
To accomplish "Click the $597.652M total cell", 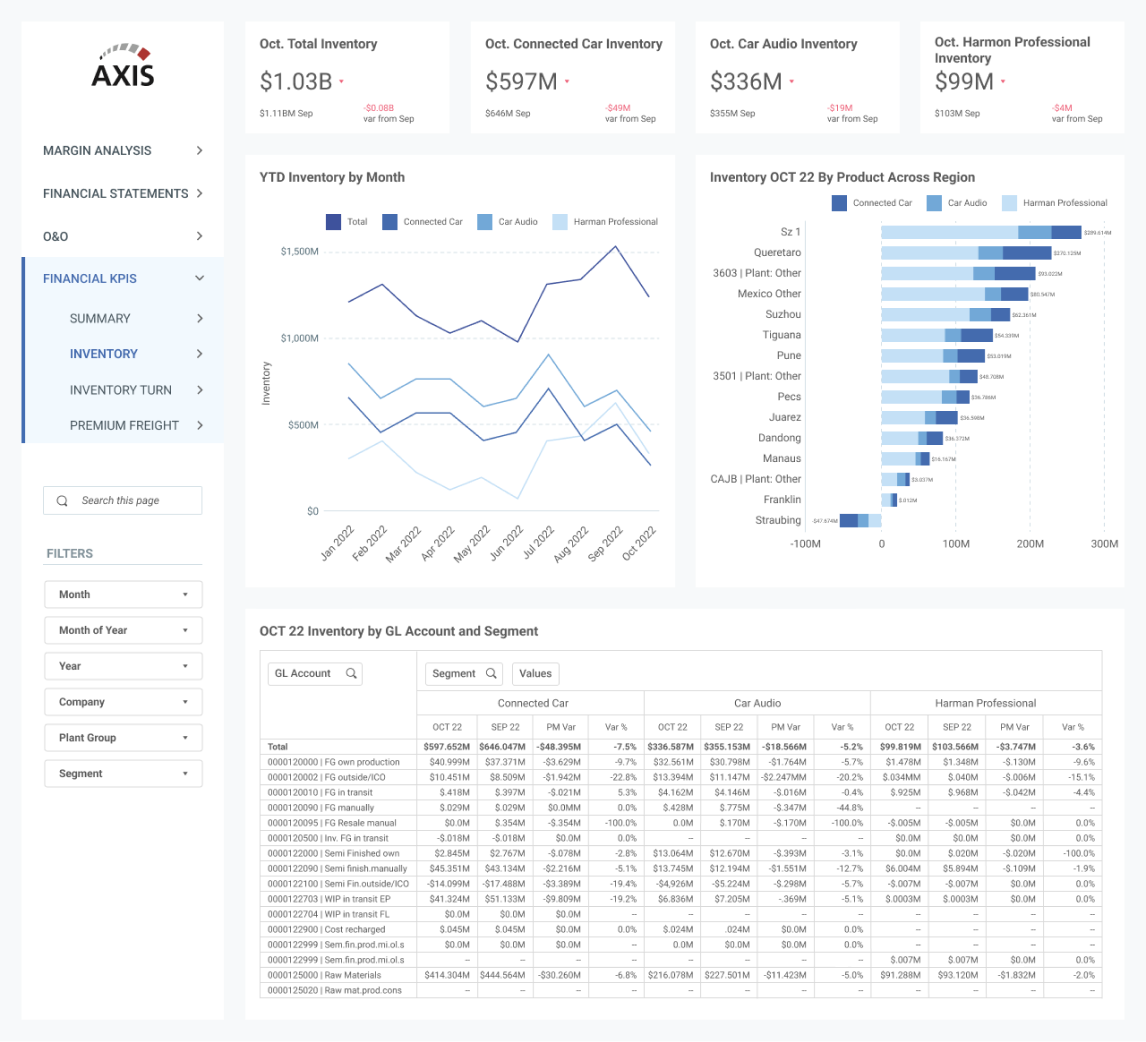I will point(447,747).
